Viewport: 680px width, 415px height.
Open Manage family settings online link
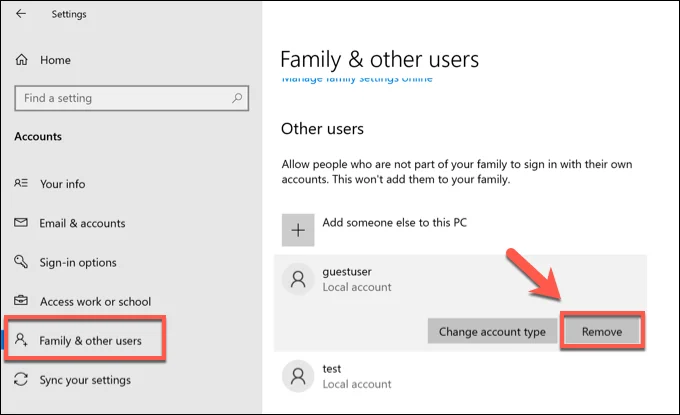coord(357,78)
